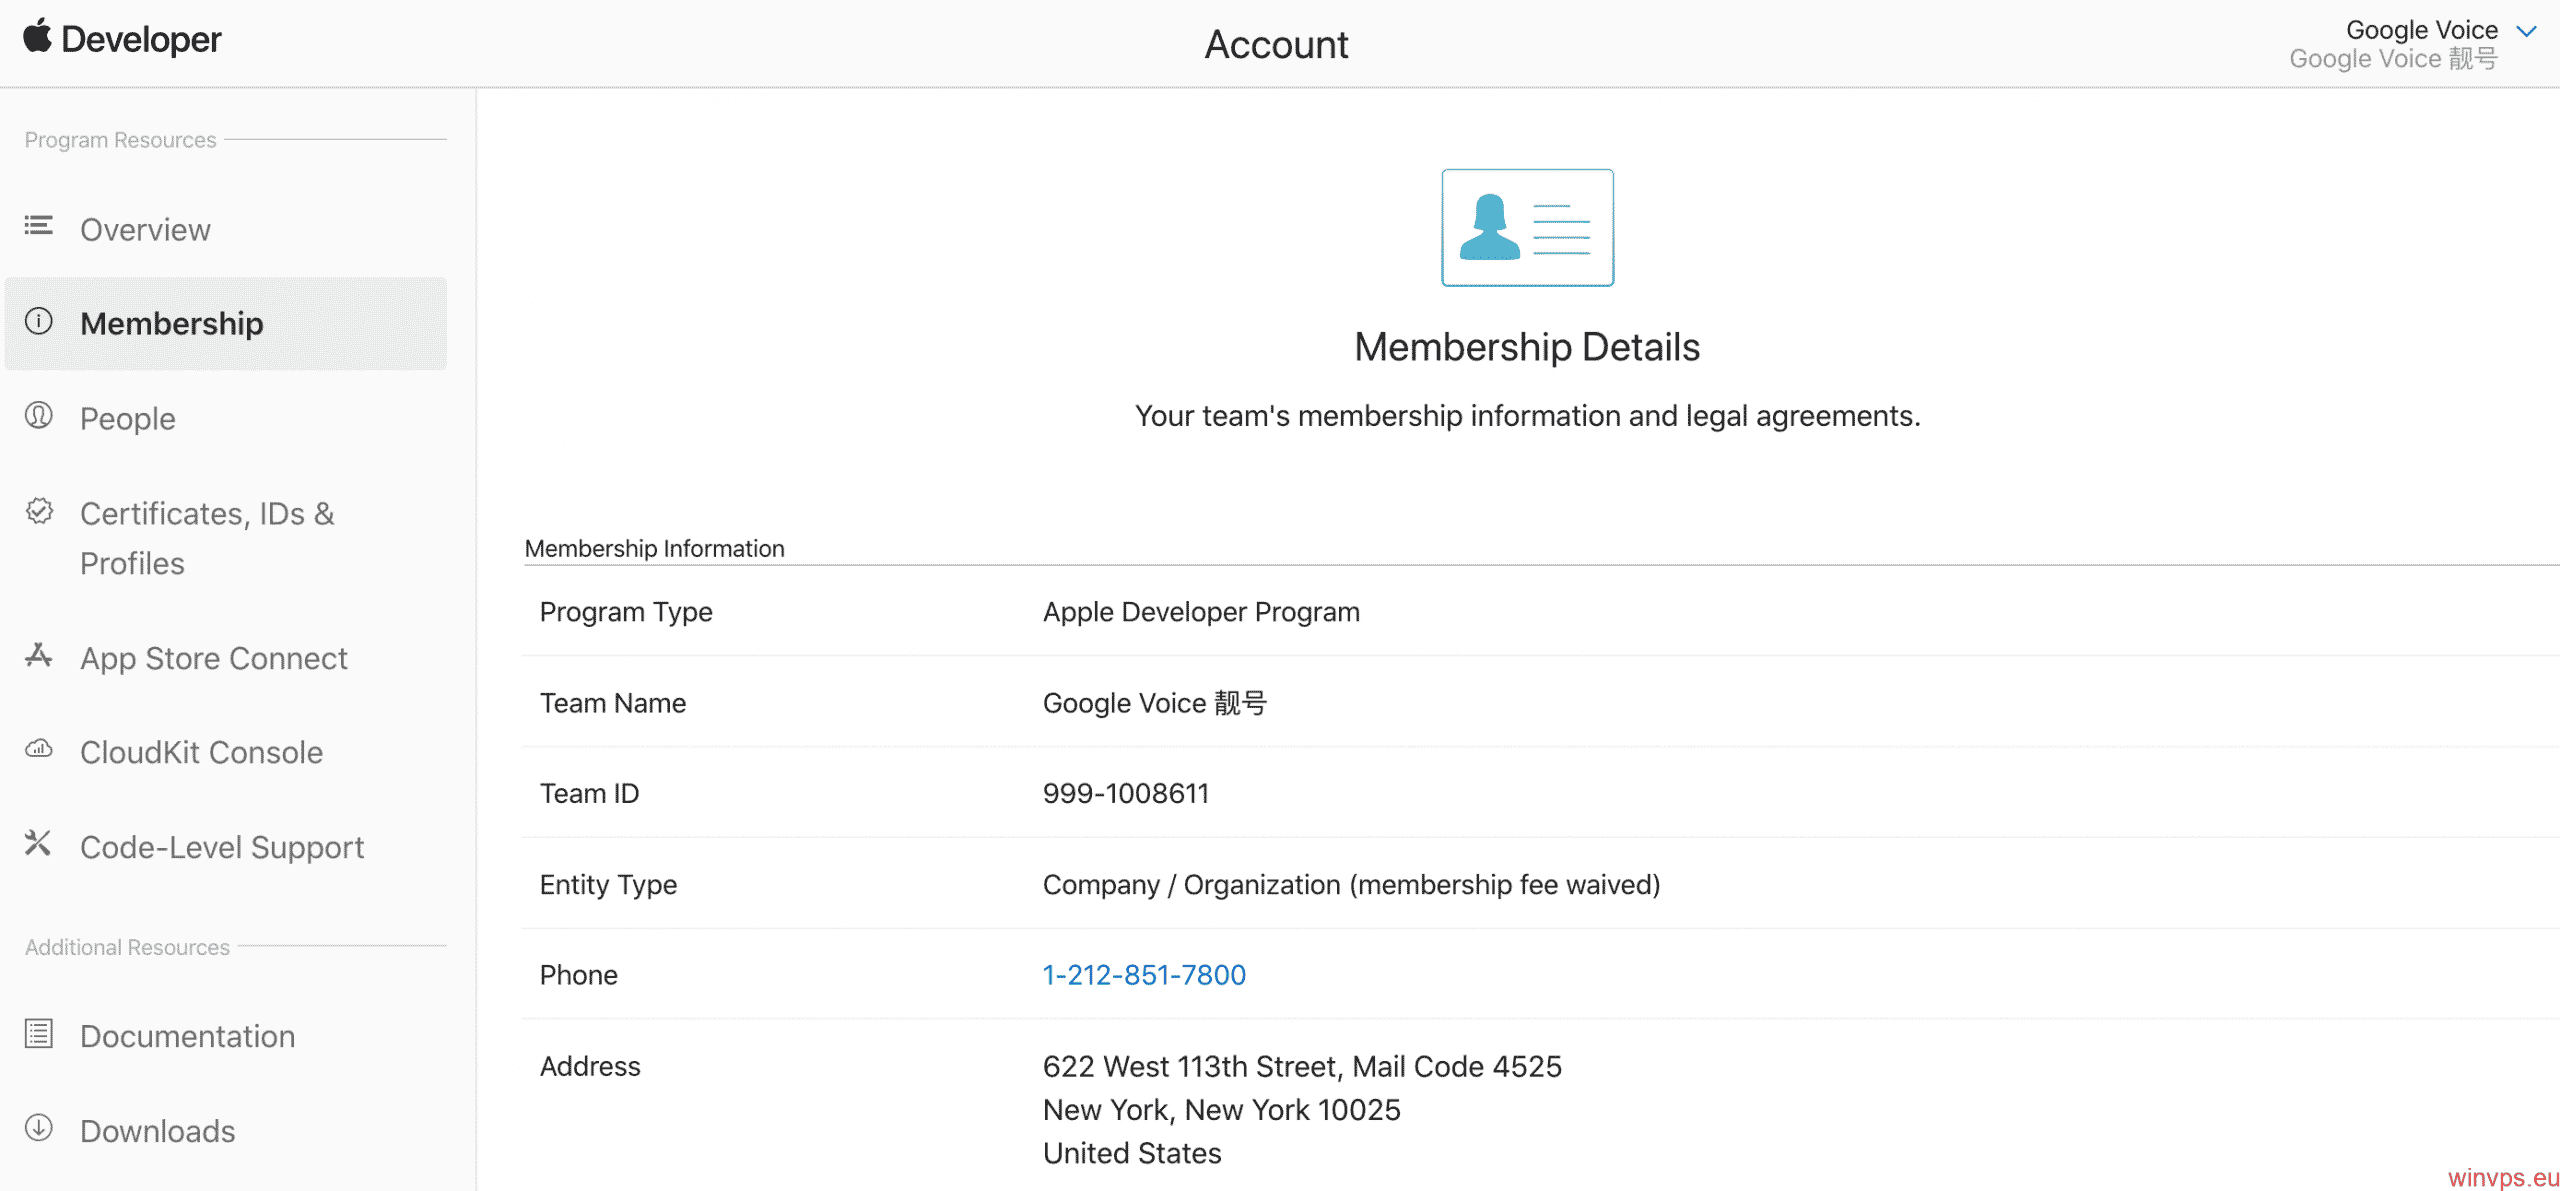Call the phone number 1-212-851-7800
This screenshot has width=2560, height=1191.
pyautogui.click(x=1143, y=974)
